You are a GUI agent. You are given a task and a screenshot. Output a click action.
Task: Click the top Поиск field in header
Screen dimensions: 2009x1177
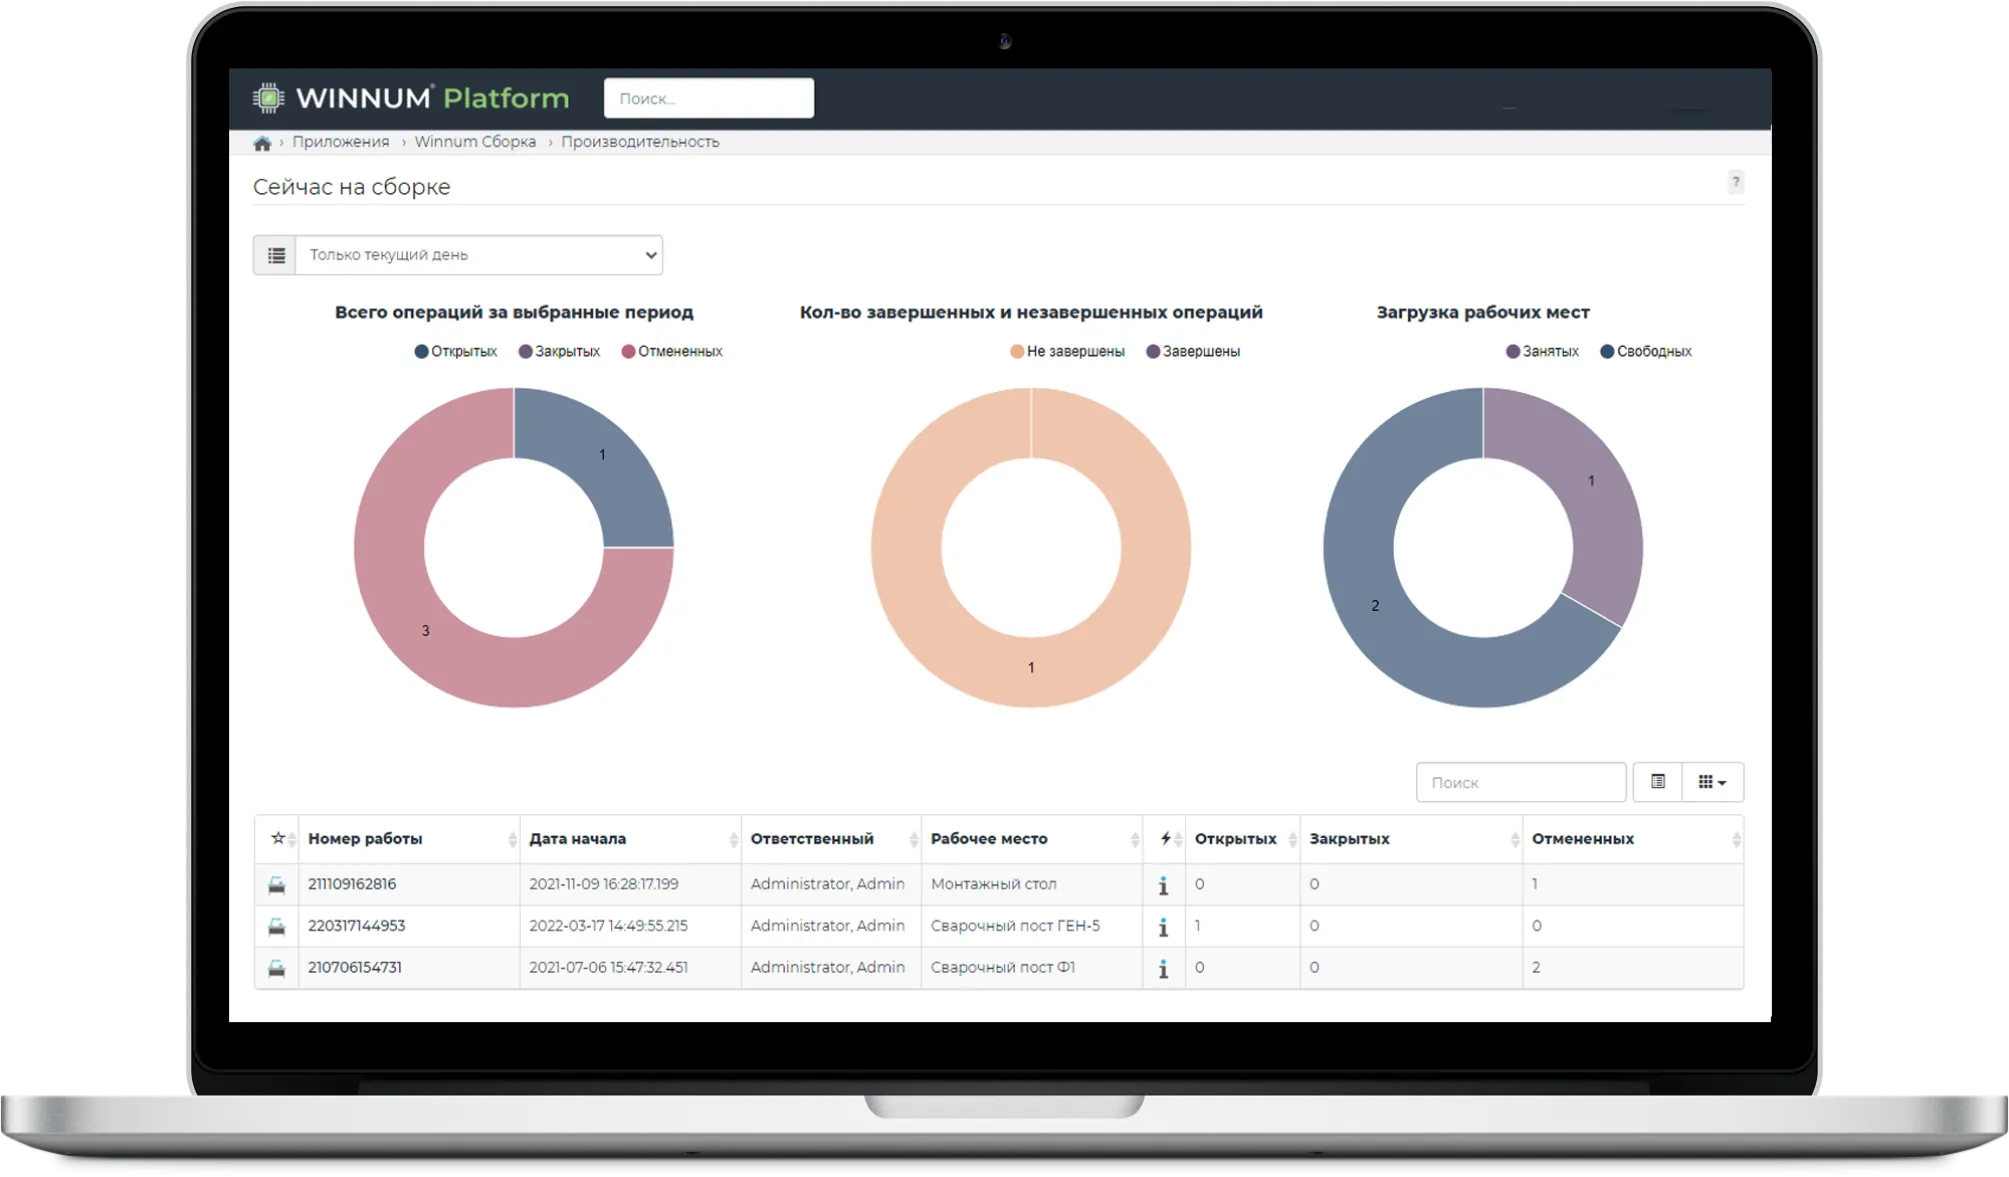[708, 98]
